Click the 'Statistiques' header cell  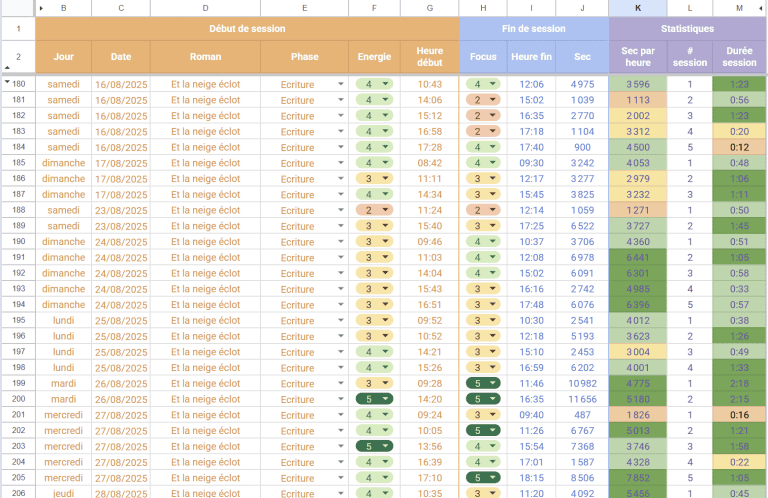(x=687, y=28)
